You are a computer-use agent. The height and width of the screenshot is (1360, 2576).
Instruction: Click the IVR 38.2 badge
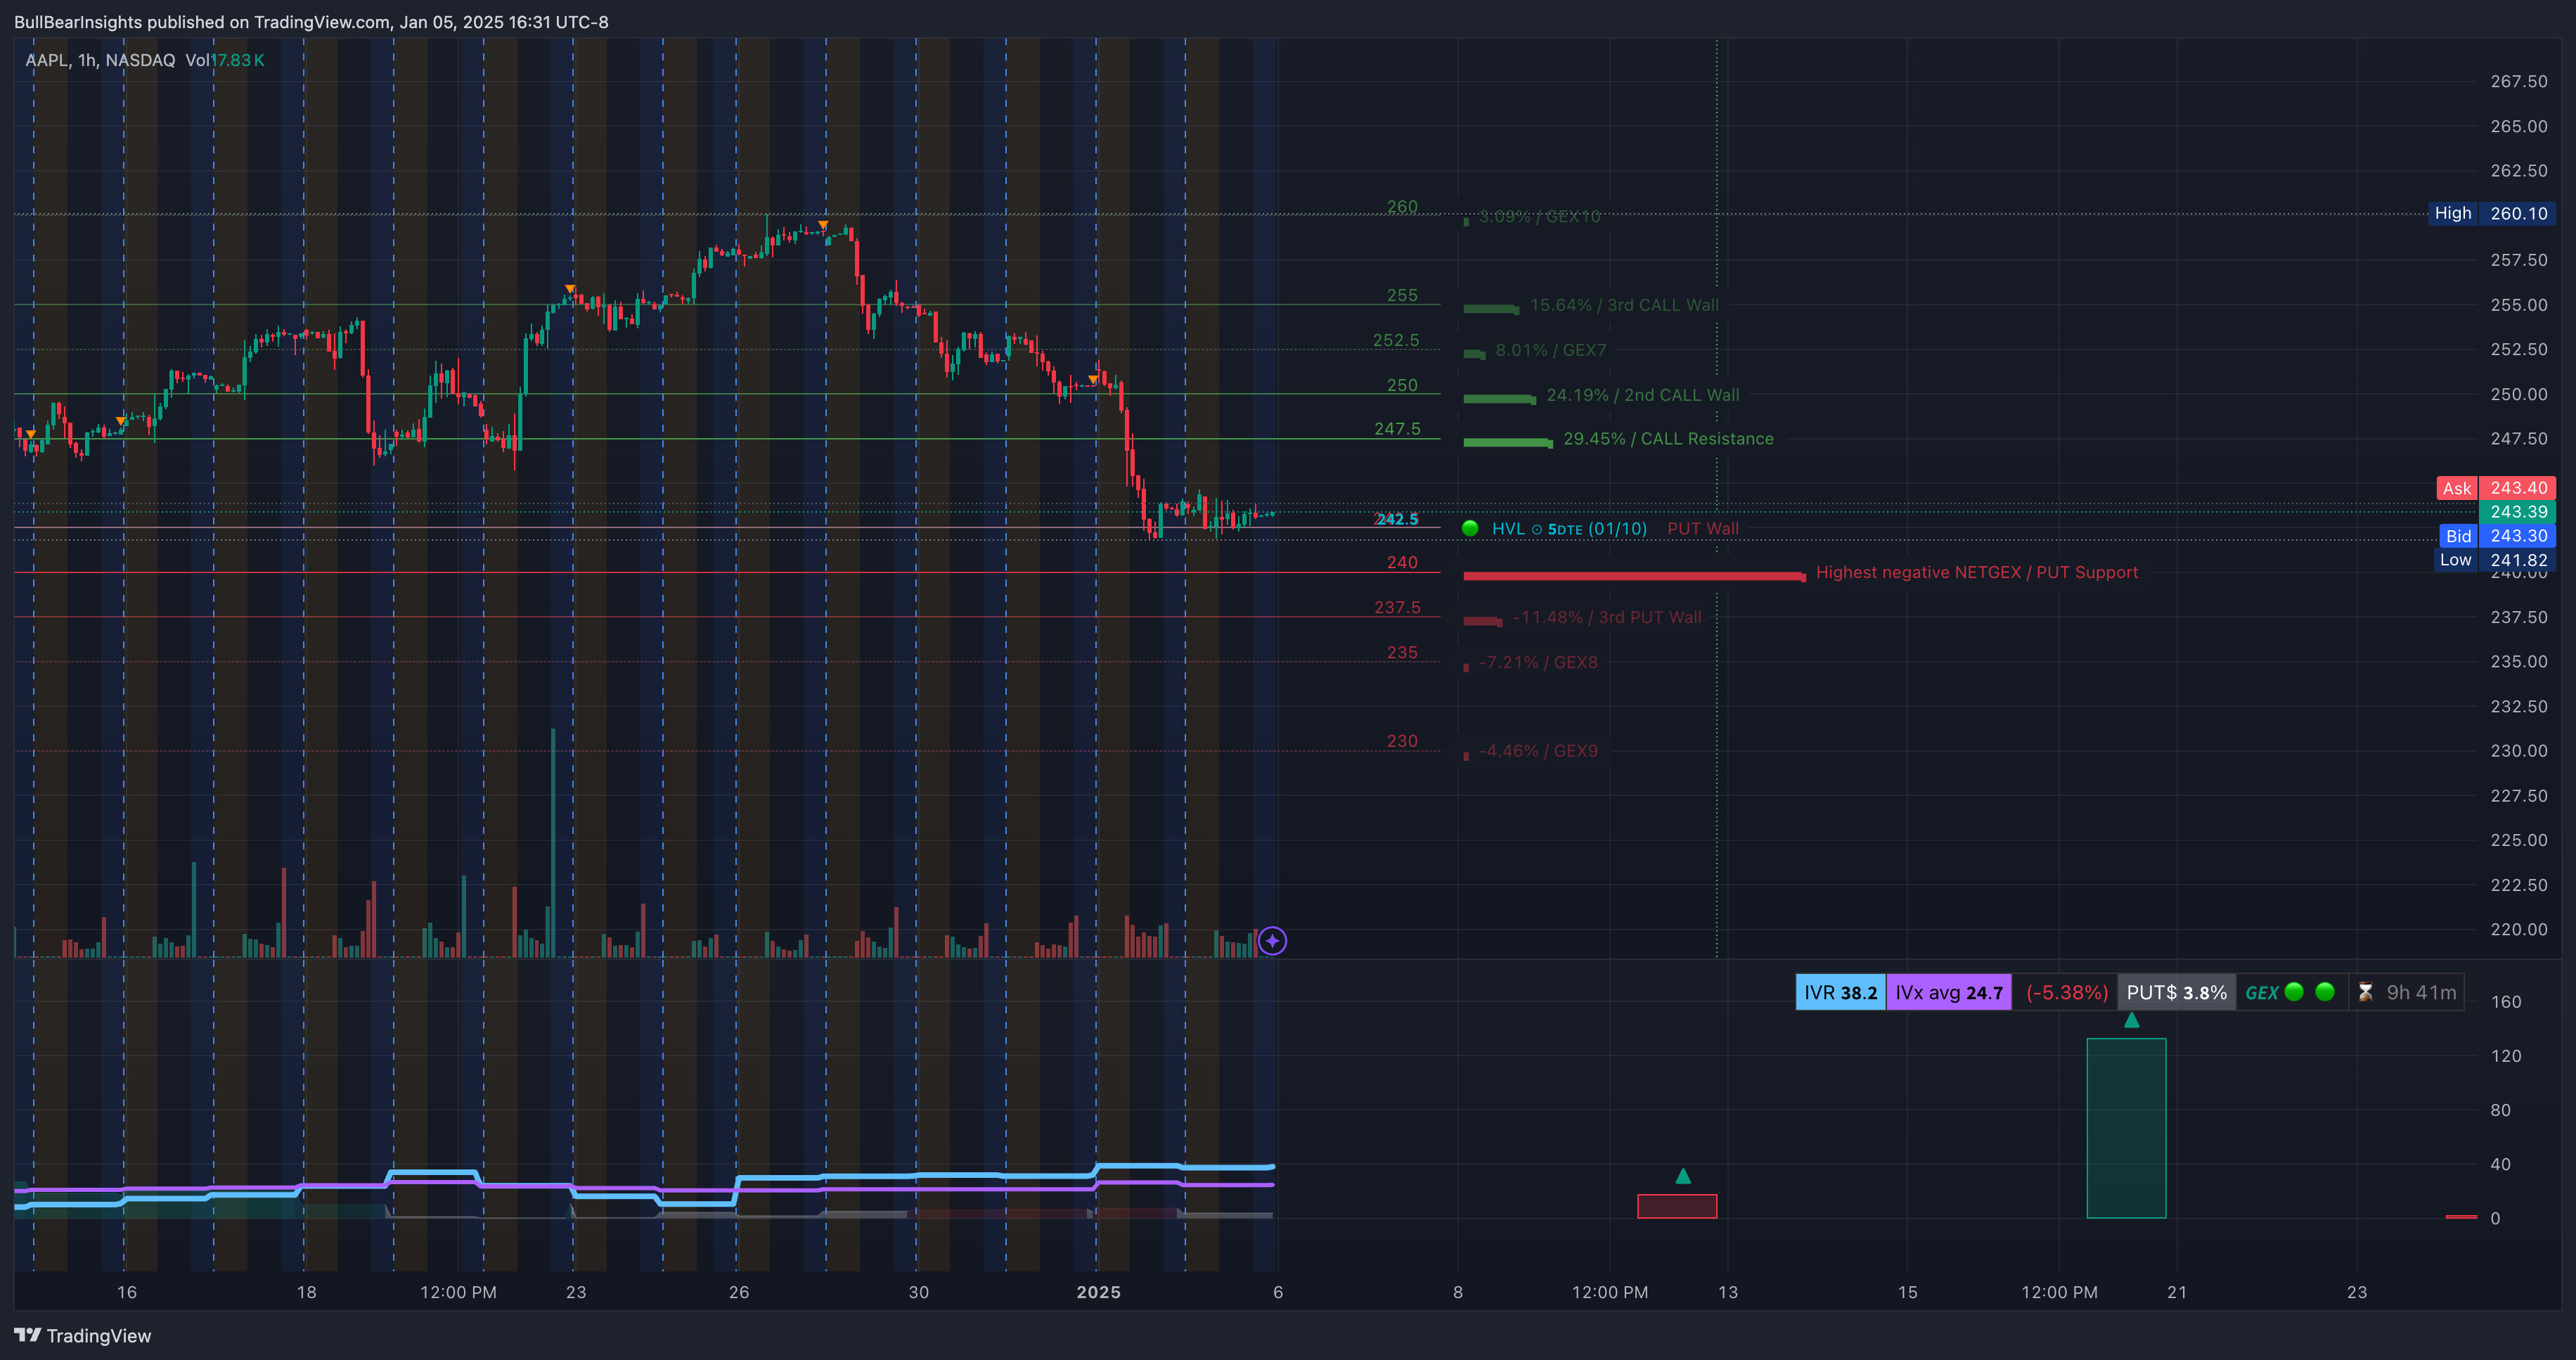[x=1840, y=992]
